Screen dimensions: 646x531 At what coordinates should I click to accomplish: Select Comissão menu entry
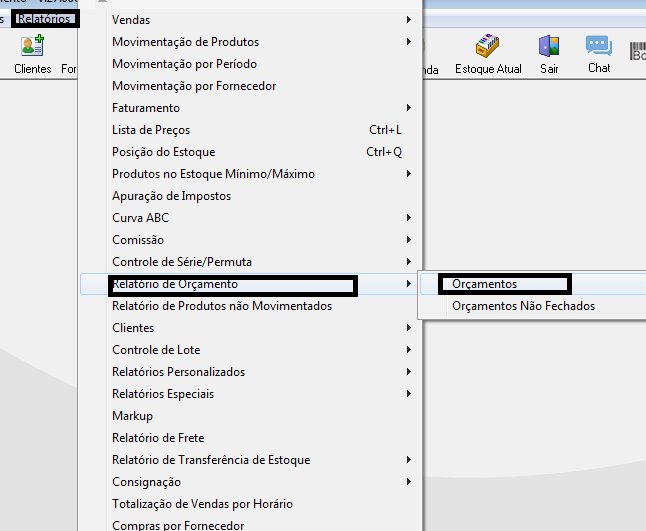[x=250, y=240]
